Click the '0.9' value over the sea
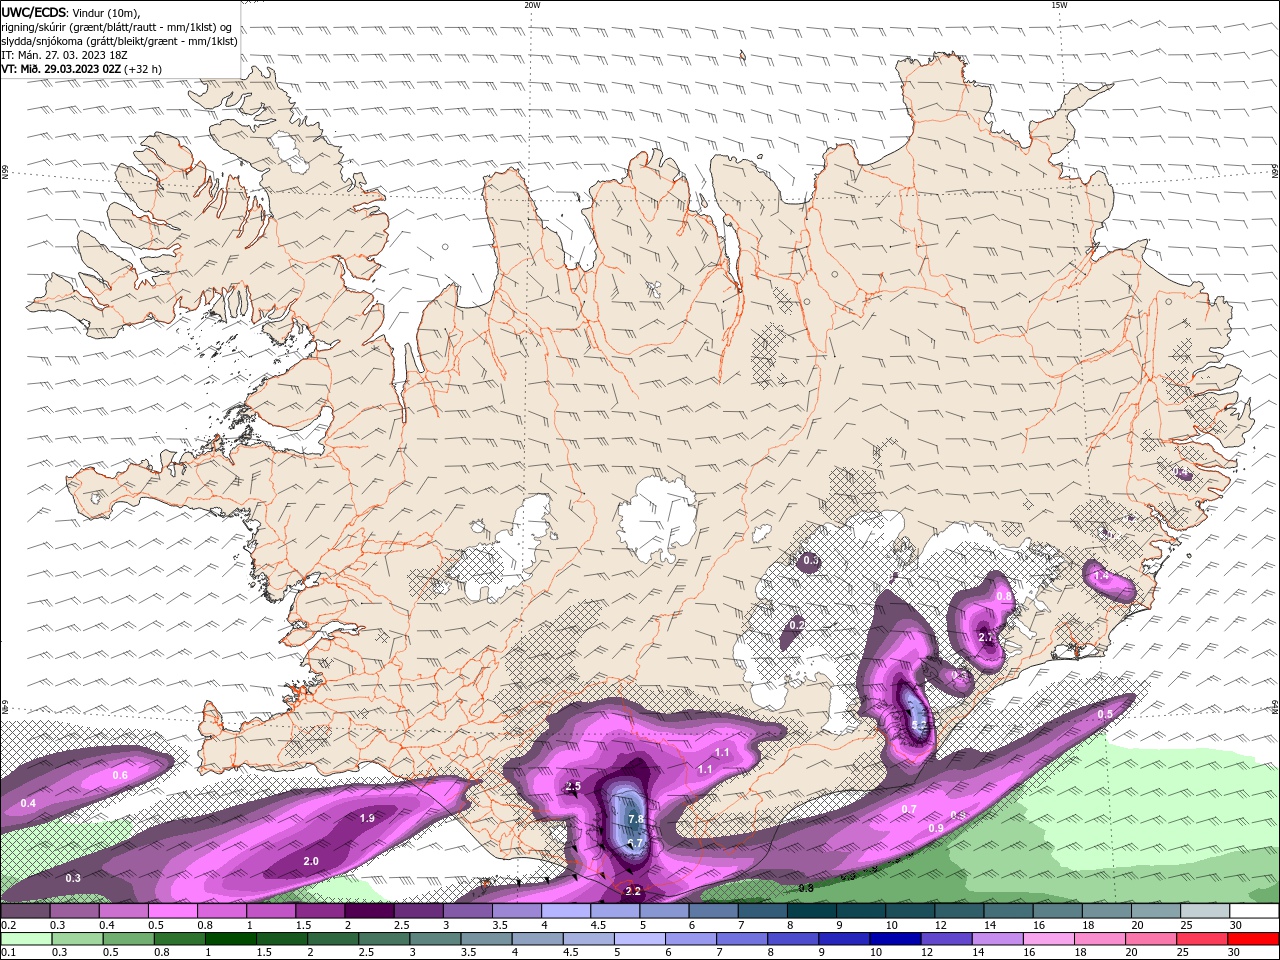The width and height of the screenshot is (1280, 960). coord(936,828)
